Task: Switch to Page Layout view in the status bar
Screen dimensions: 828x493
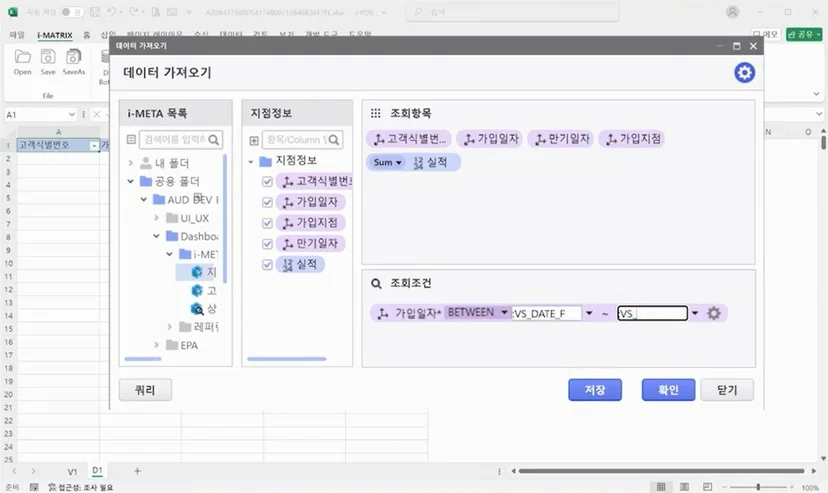Action: (684, 487)
